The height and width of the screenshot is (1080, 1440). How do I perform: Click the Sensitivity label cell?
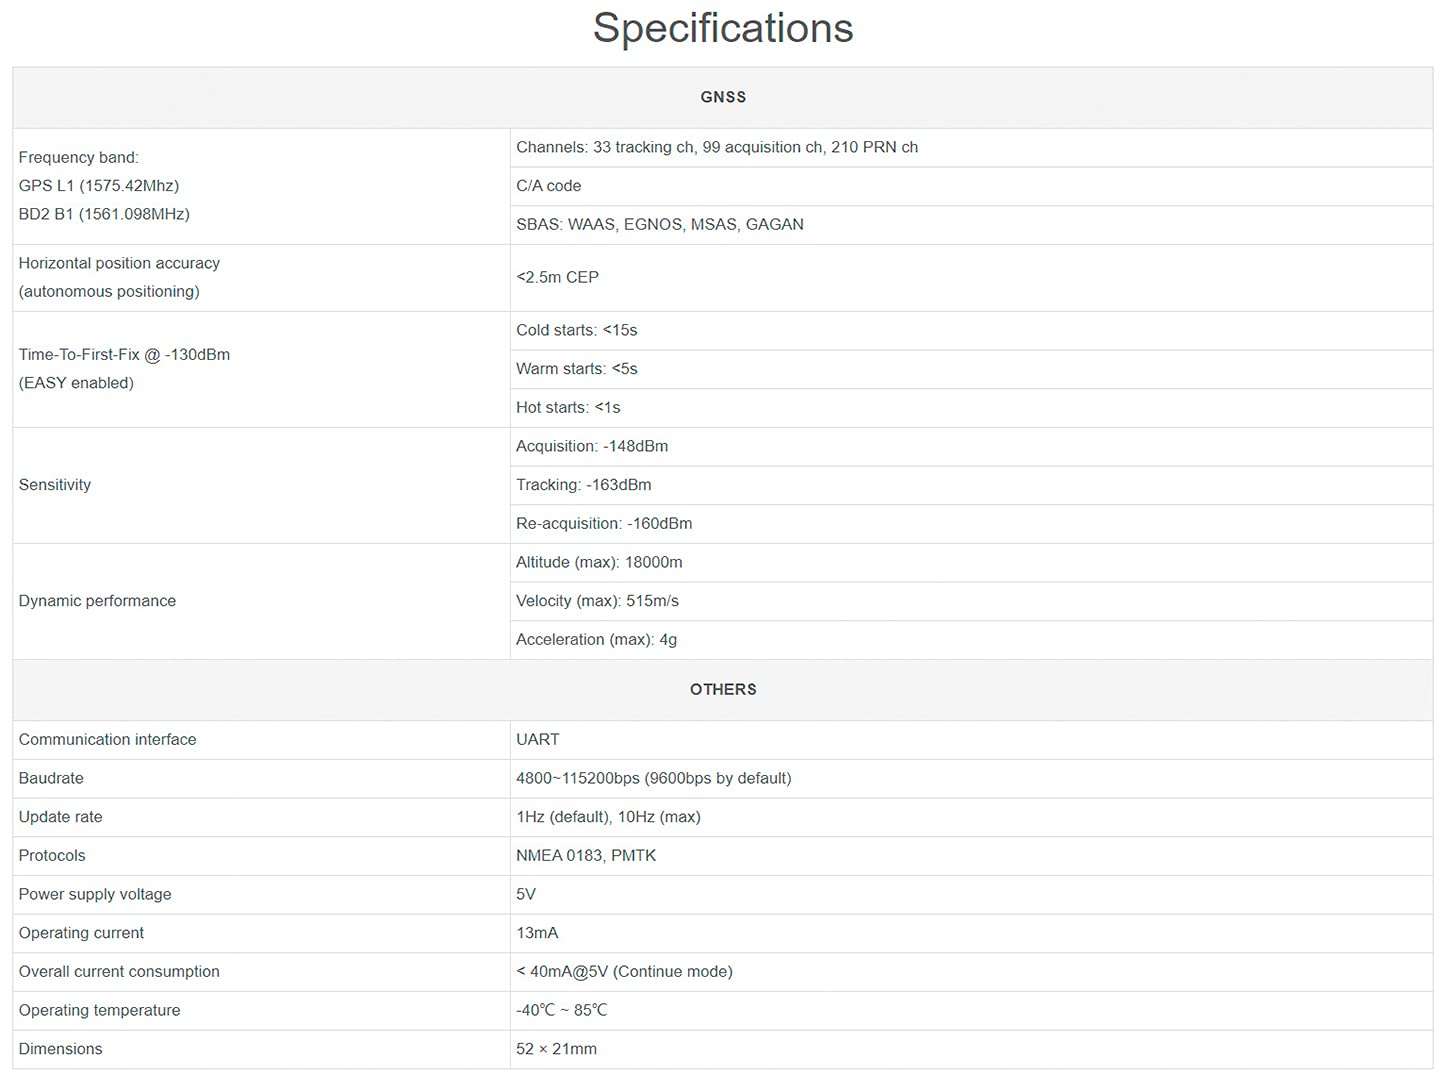pos(261,485)
